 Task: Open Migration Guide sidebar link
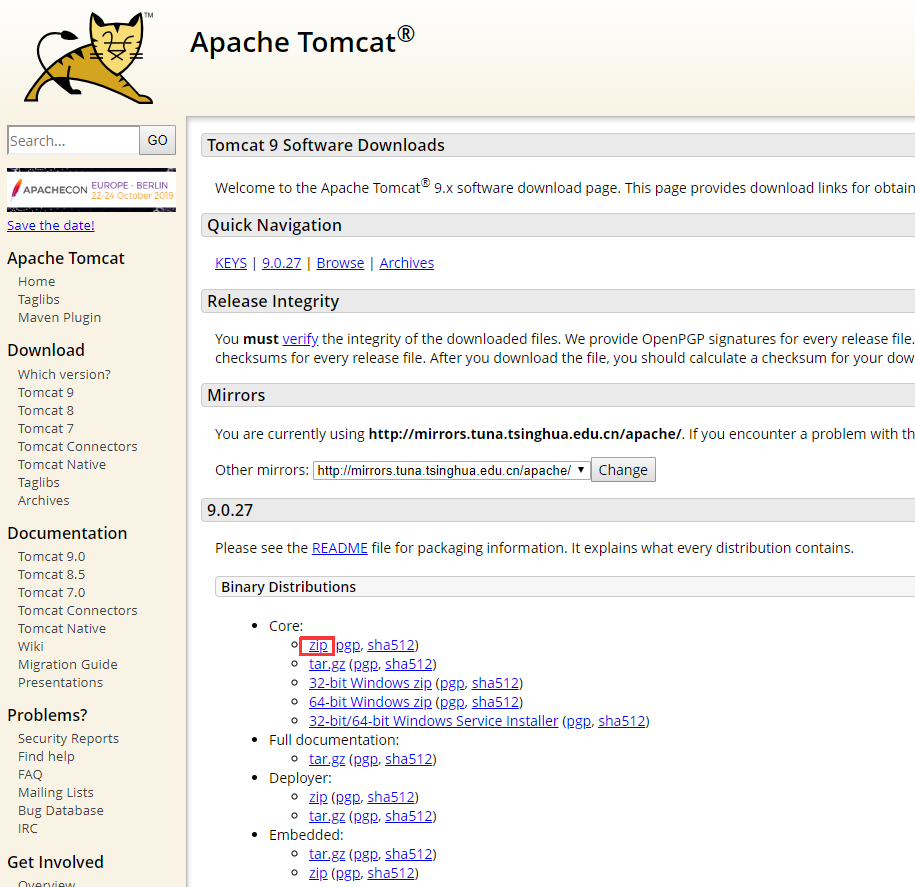point(68,665)
